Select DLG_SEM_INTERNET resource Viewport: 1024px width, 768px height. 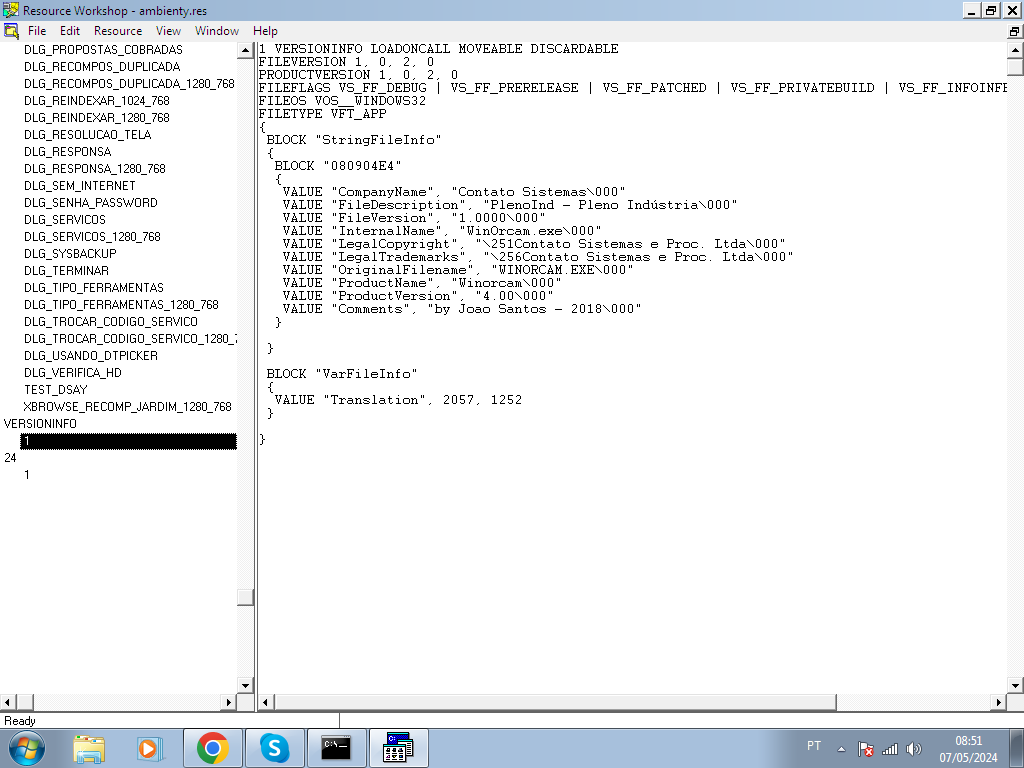pyautogui.click(x=80, y=185)
